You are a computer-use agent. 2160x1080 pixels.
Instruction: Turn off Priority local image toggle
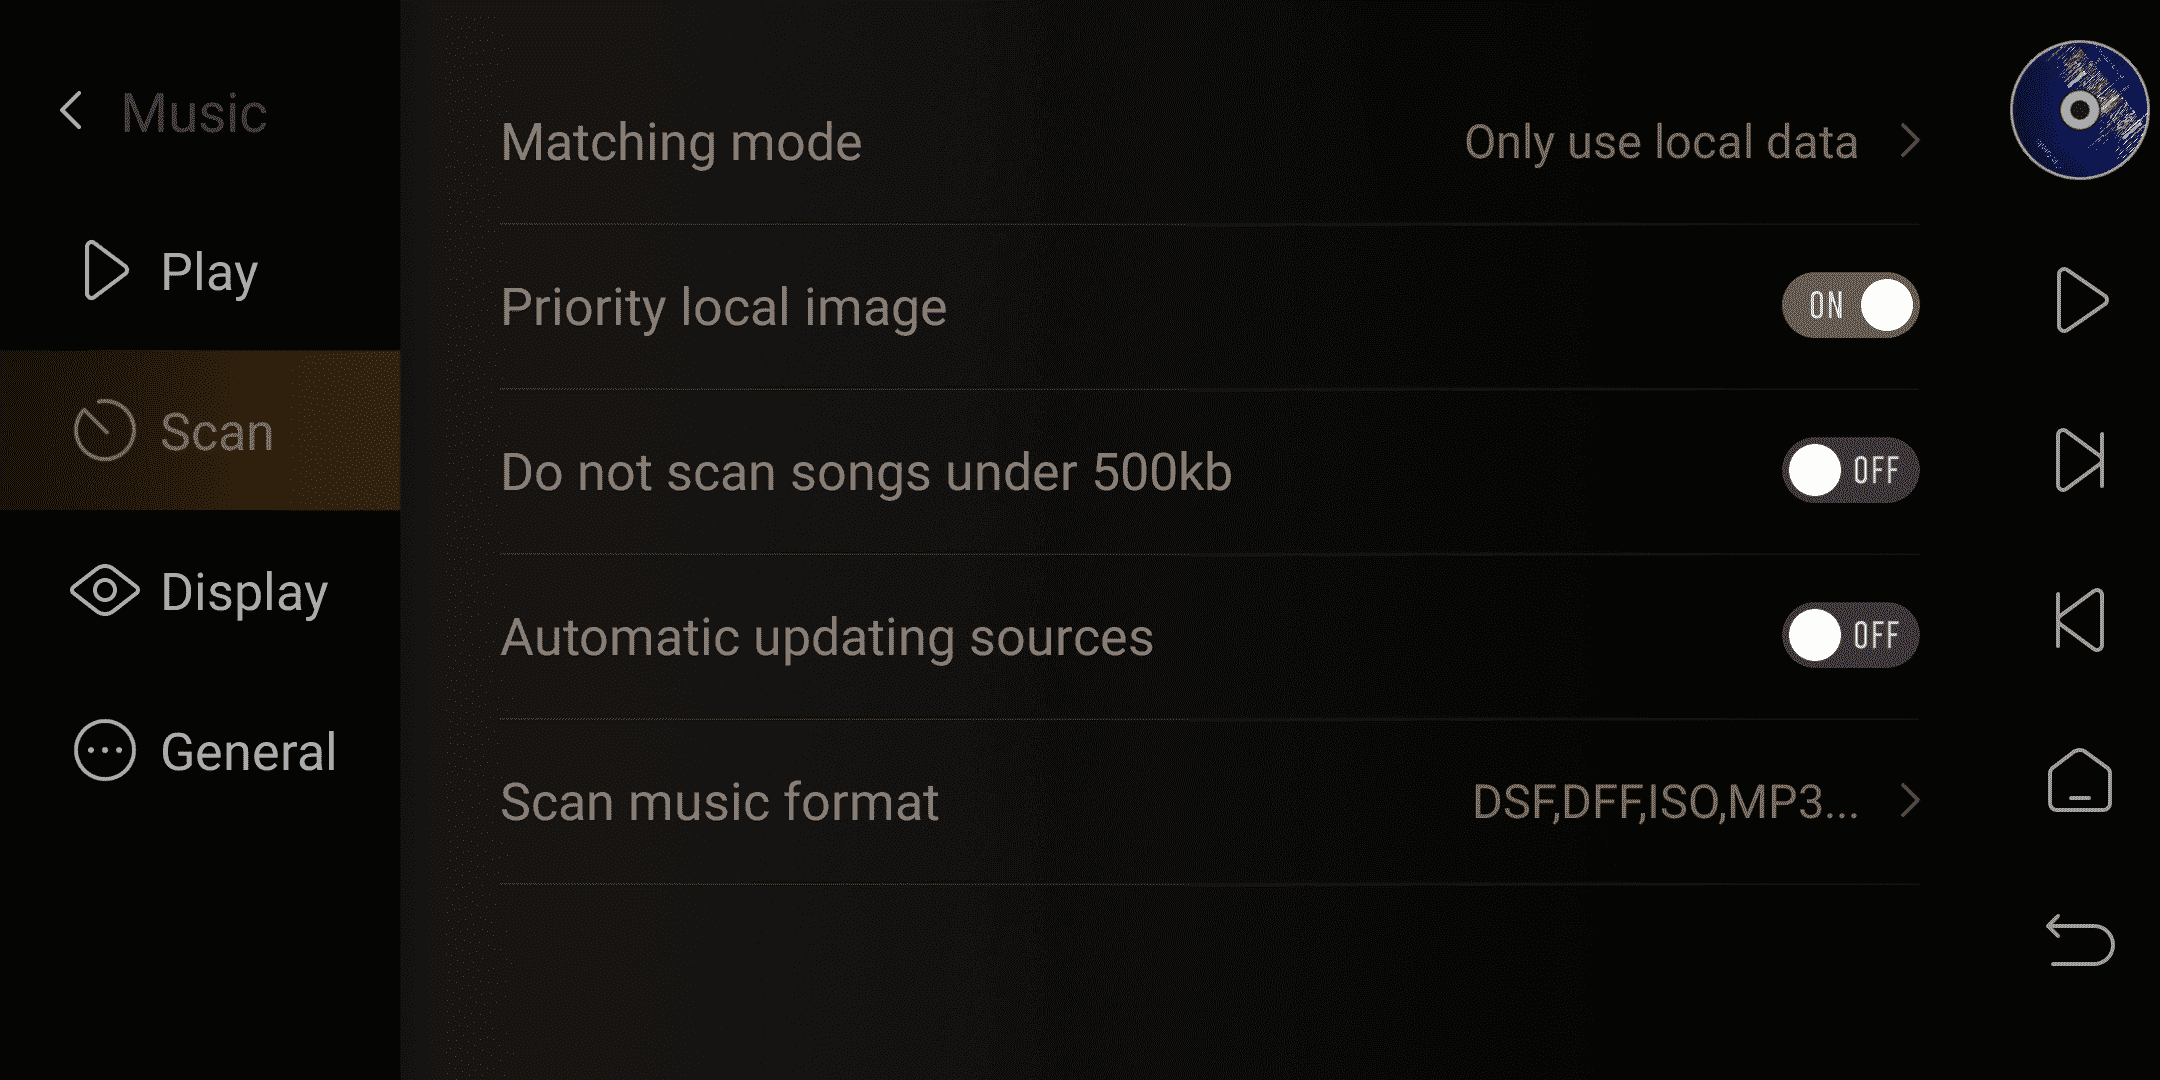coord(1850,305)
